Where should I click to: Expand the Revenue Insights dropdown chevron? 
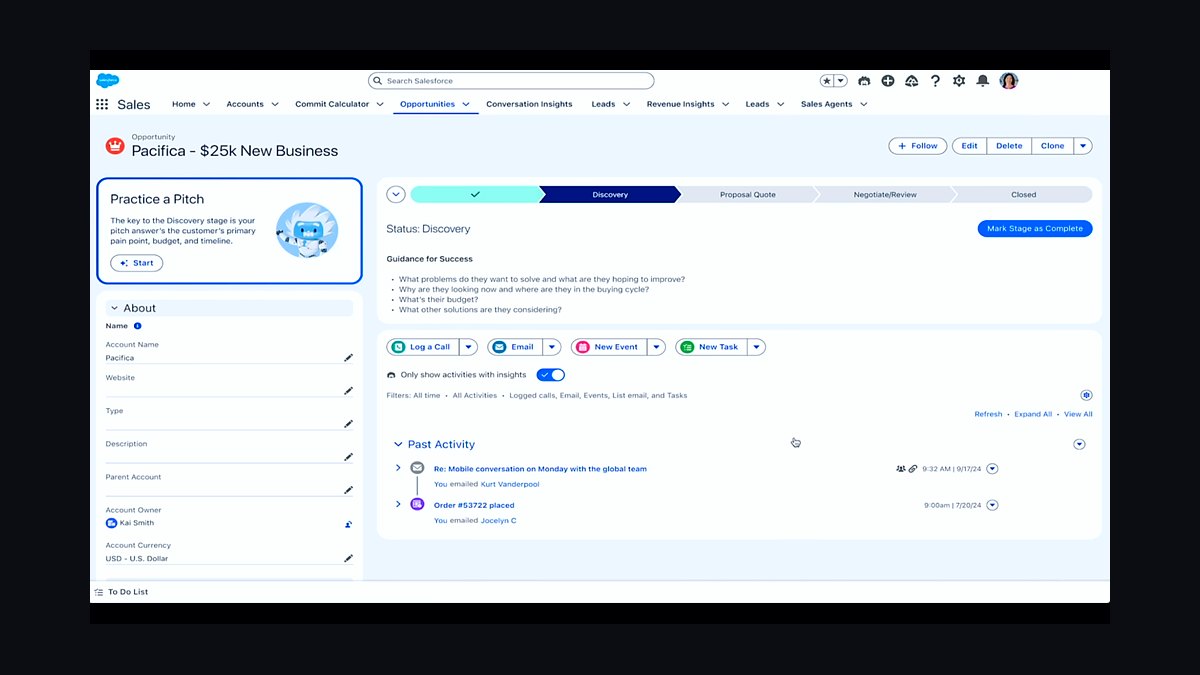pyautogui.click(x=725, y=104)
